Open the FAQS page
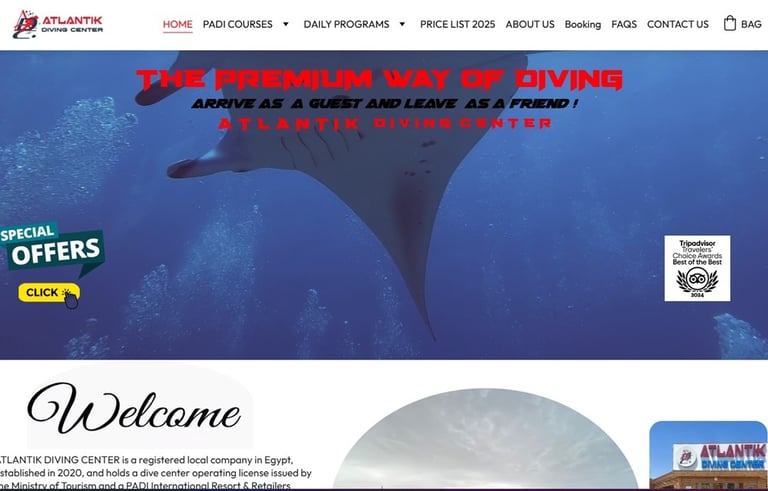 pyautogui.click(x=624, y=24)
